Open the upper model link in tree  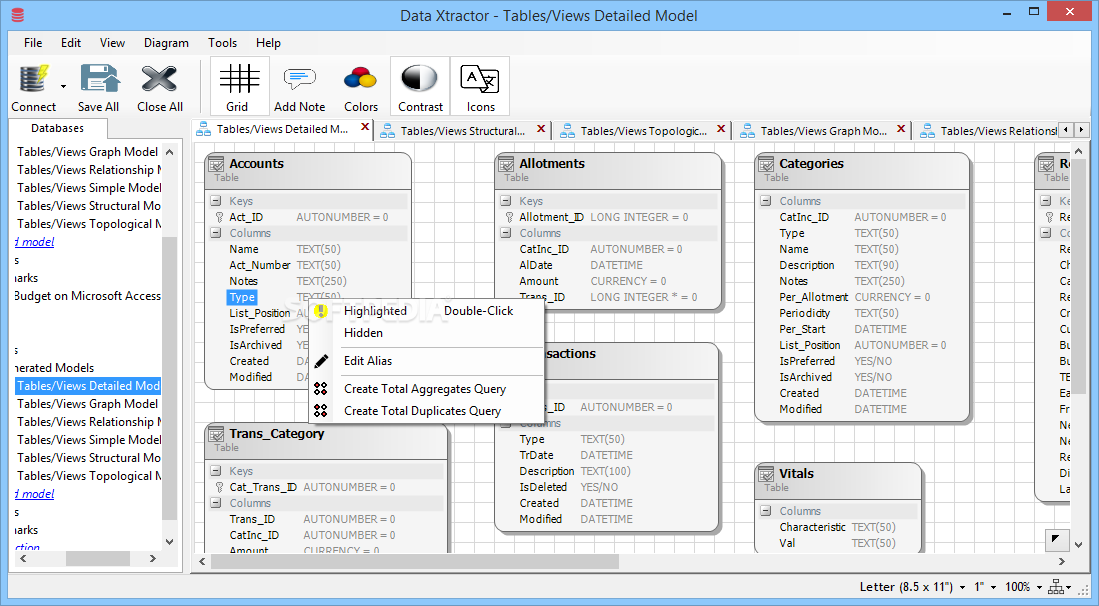pos(35,242)
